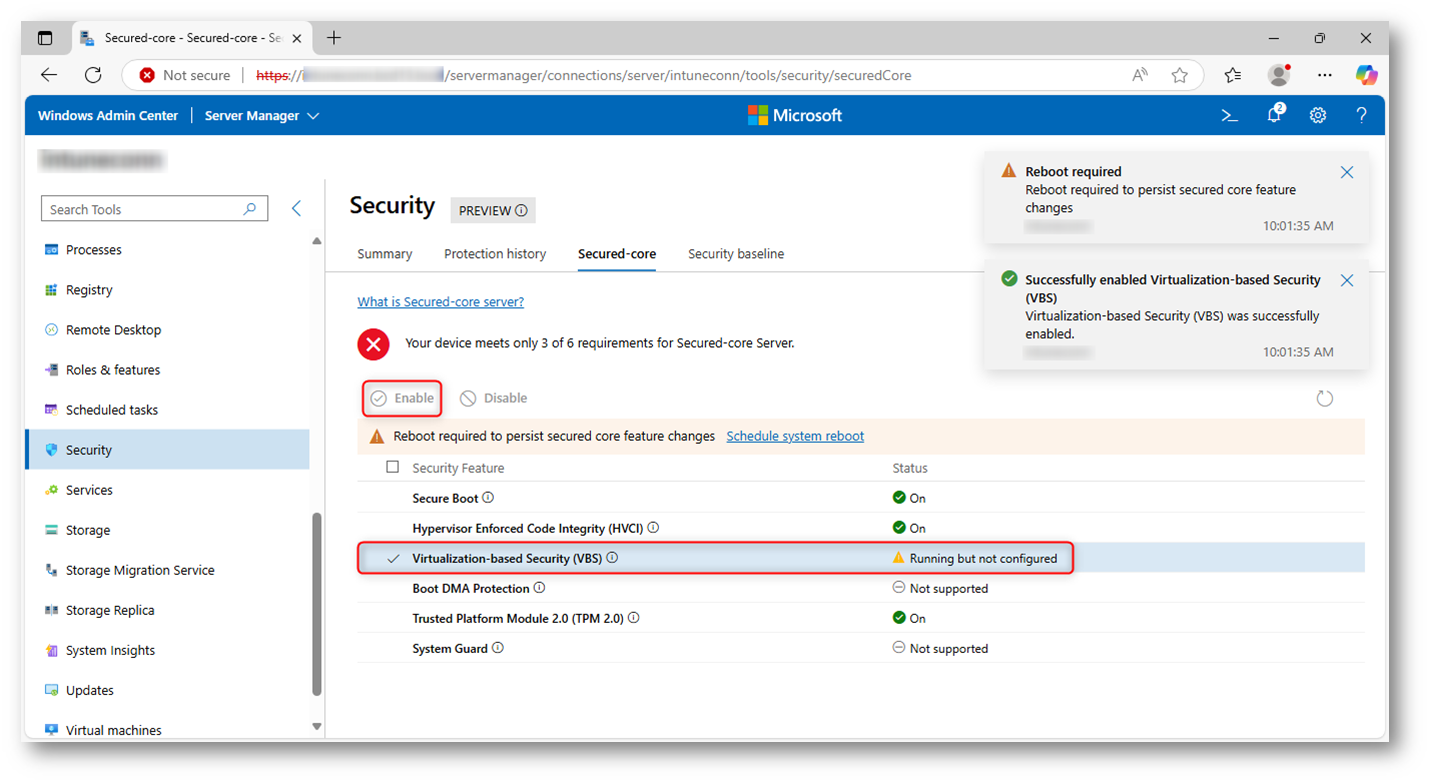The width and height of the screenshot is (1431, 784).
Task: Click the Disable button
Action: (x=494, y=398)
